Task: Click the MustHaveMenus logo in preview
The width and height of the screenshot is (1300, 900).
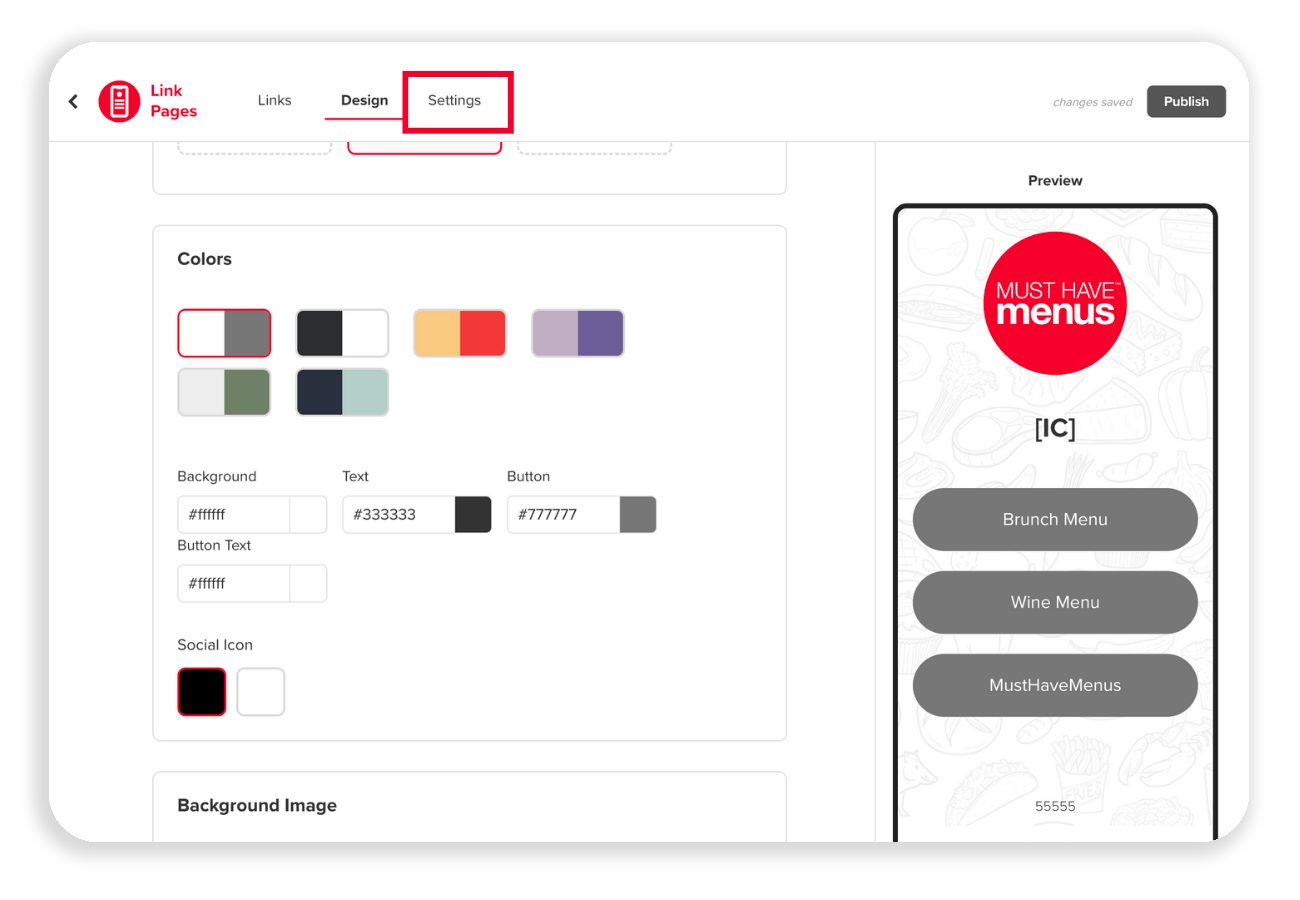Action: point(1055,303)
